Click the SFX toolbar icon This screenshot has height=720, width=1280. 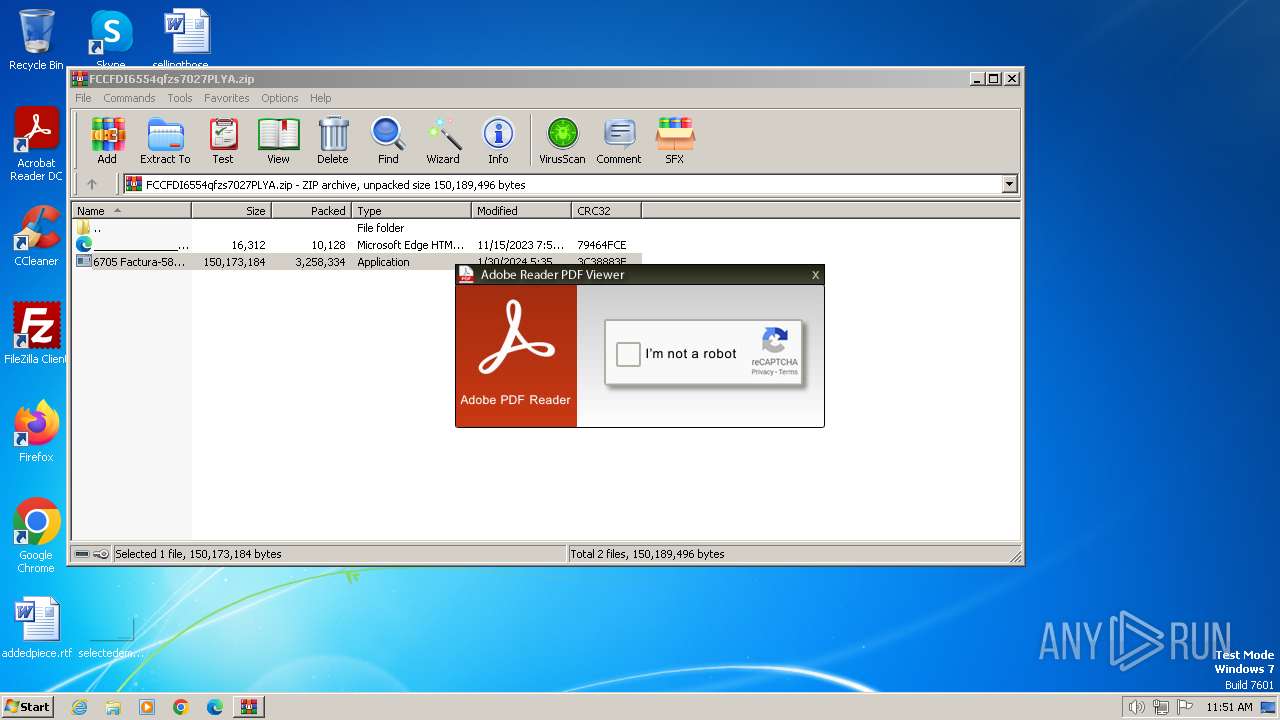click(x=675, y=140)
